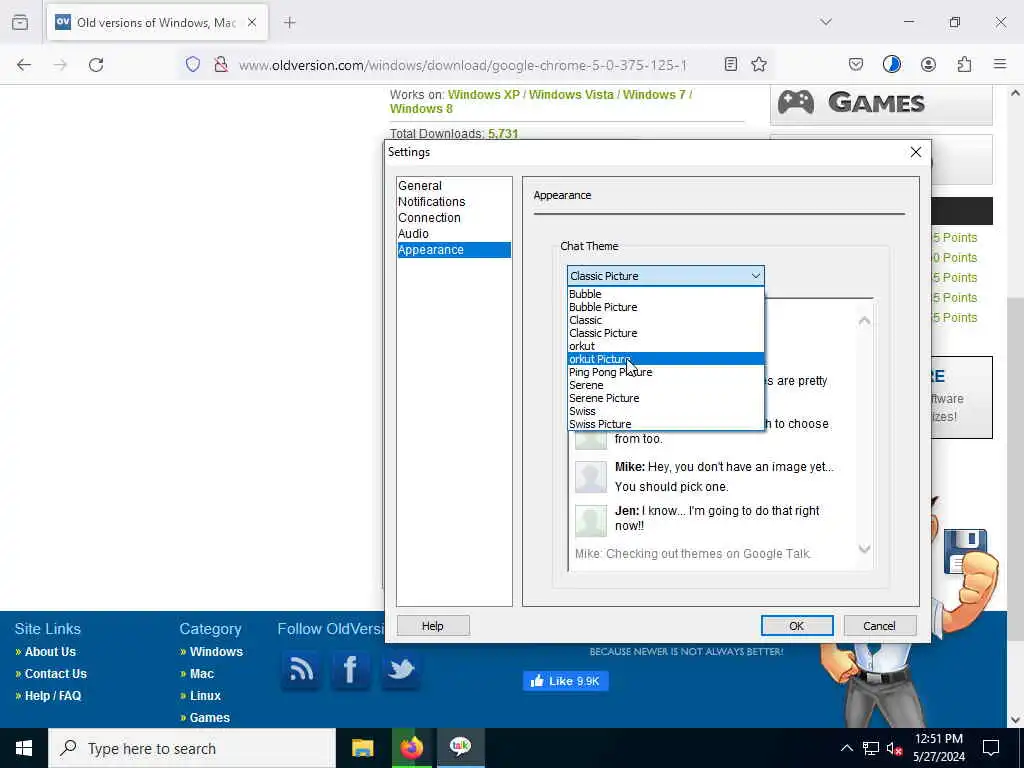Select Connection in Settings list
Image resolution: width=1024 pixels, height=768 pixels.
tap(454, 217)
